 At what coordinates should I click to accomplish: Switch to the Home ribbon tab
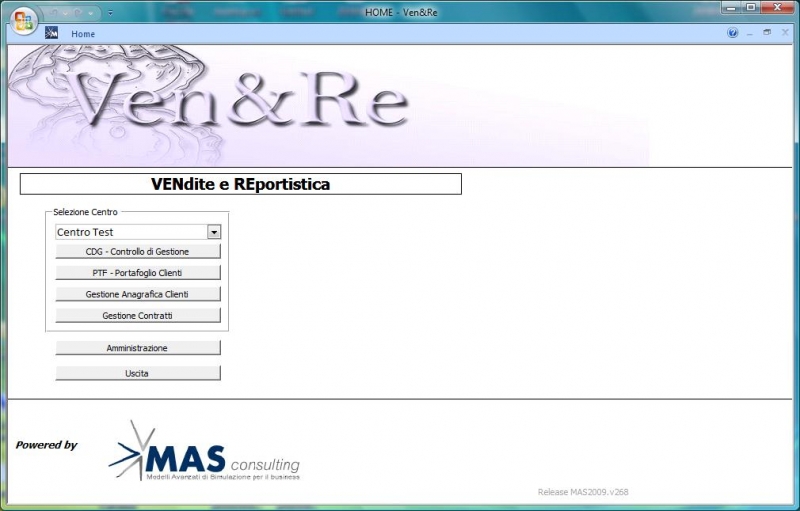click(83, 34)
